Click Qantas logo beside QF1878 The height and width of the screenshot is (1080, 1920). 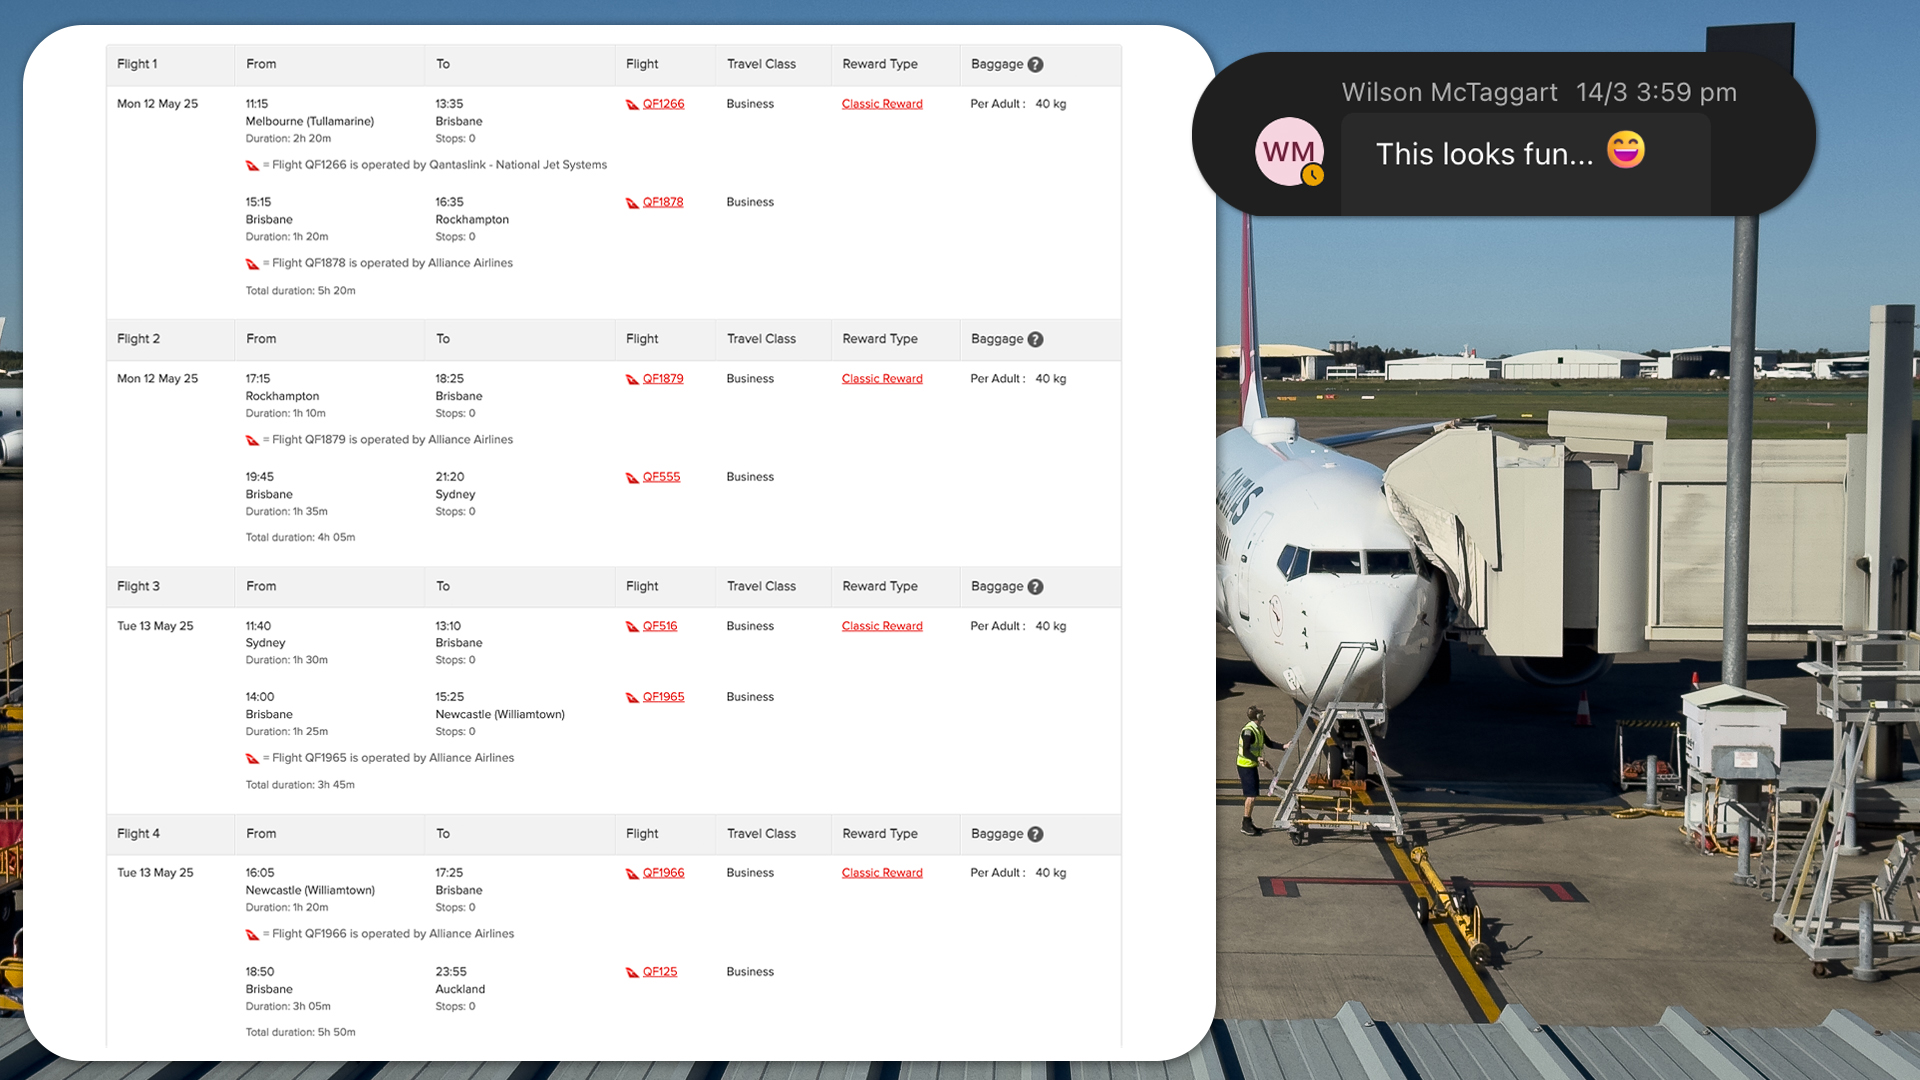632,203
